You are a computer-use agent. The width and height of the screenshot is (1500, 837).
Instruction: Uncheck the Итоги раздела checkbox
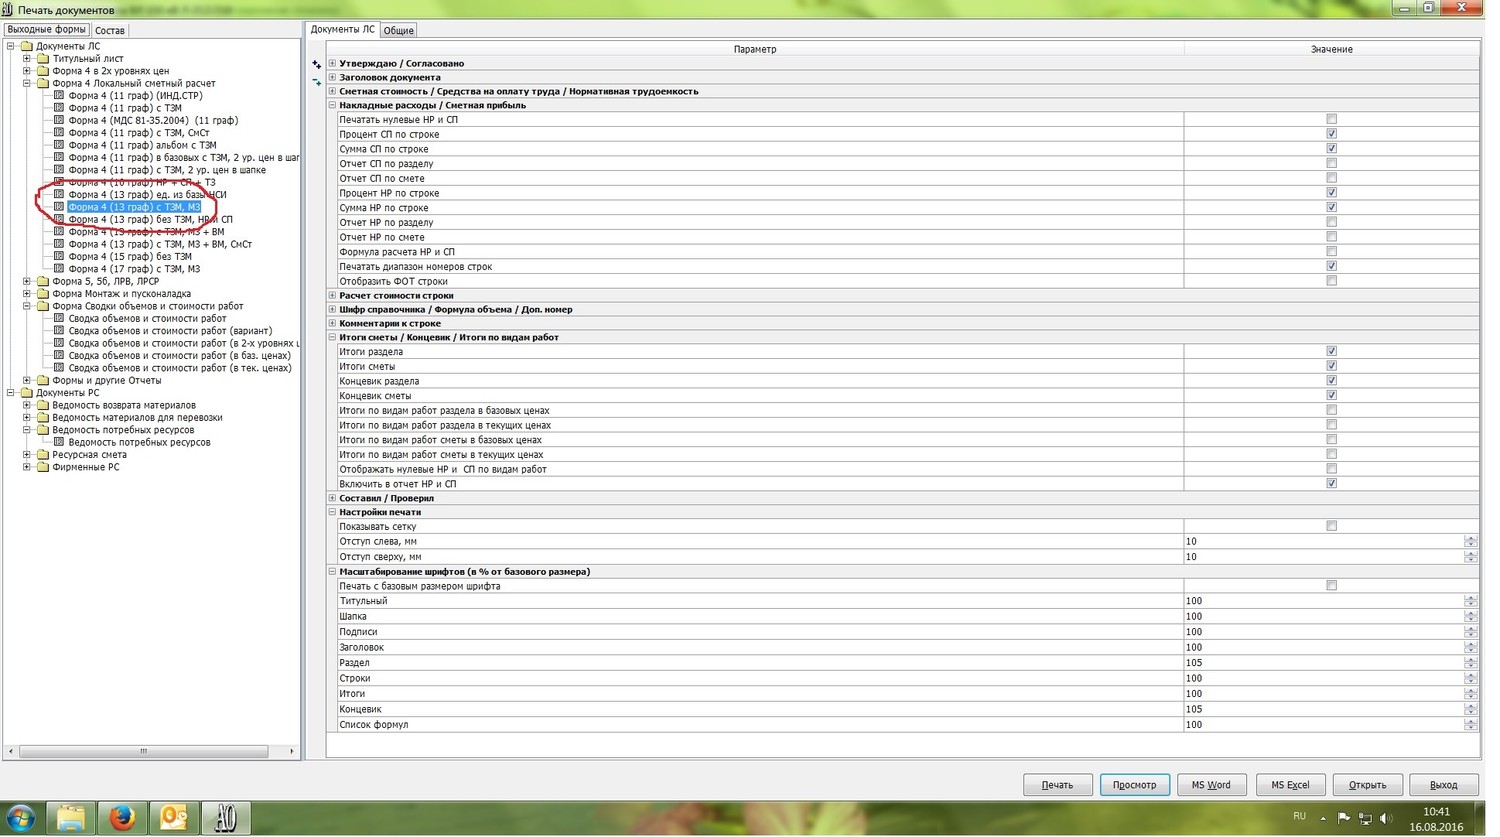pyautogui.click(x=1331, y=352)
